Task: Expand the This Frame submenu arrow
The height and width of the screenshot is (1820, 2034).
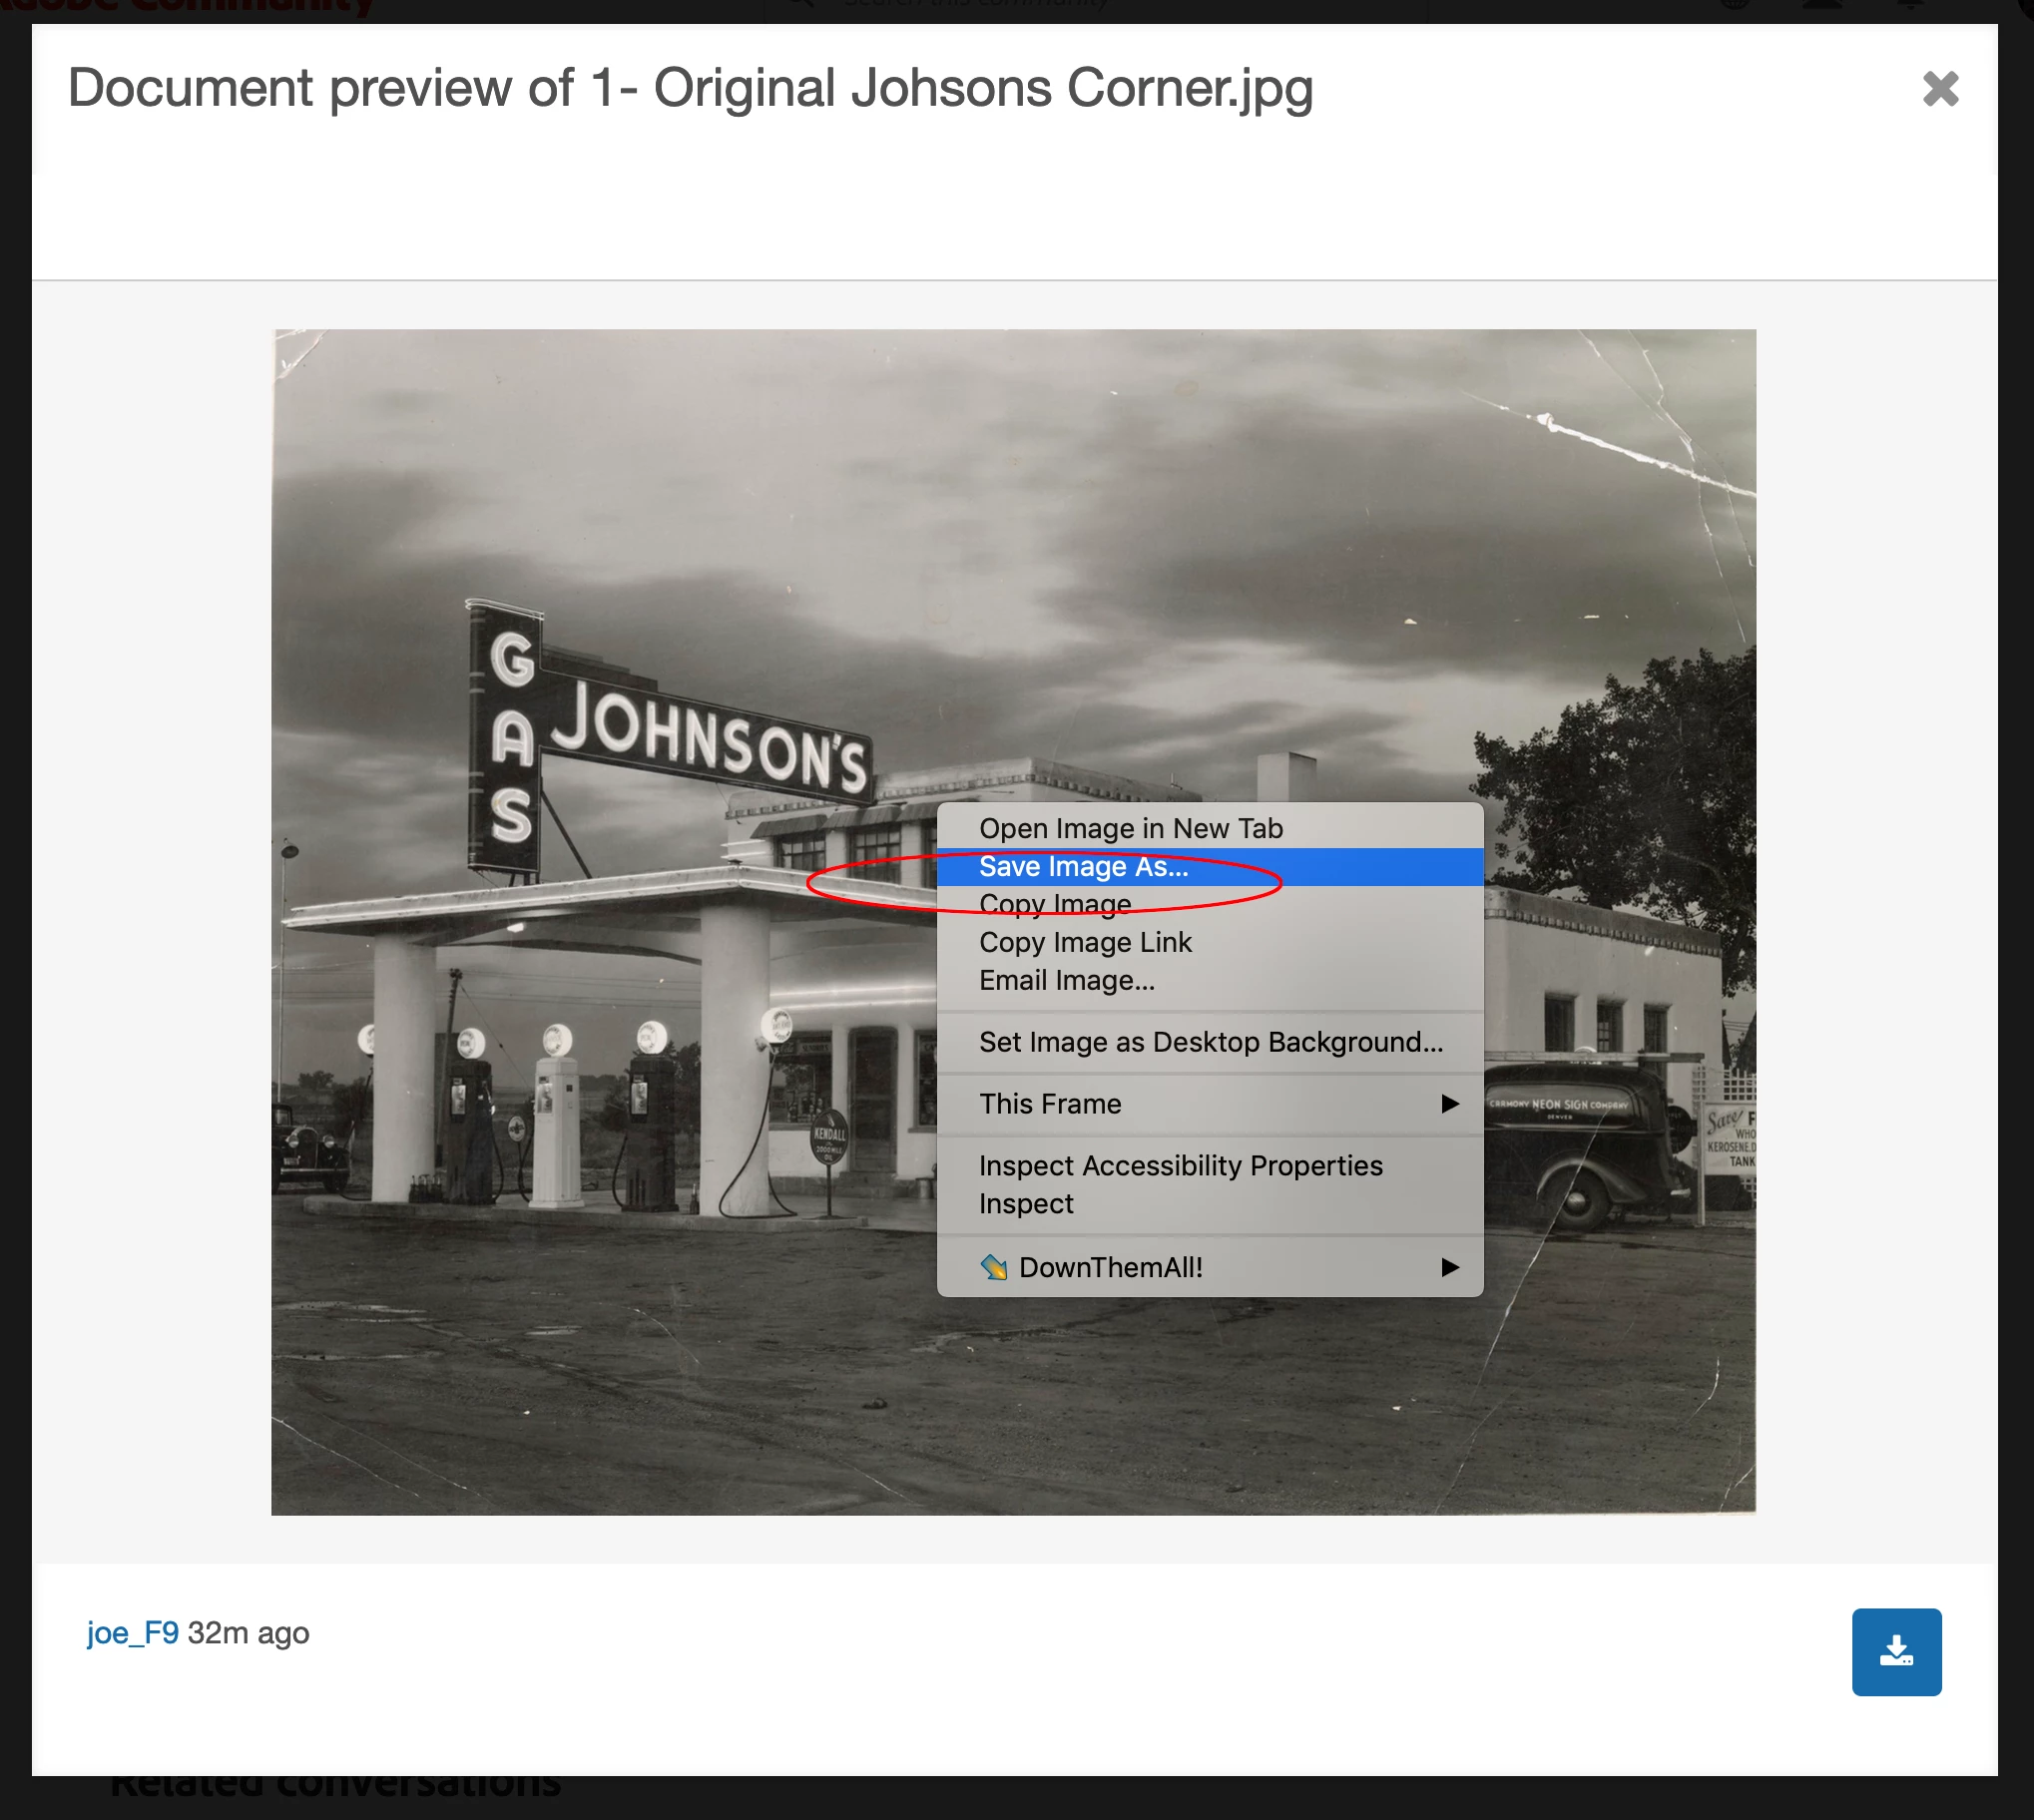Action: (1449, 1104)
